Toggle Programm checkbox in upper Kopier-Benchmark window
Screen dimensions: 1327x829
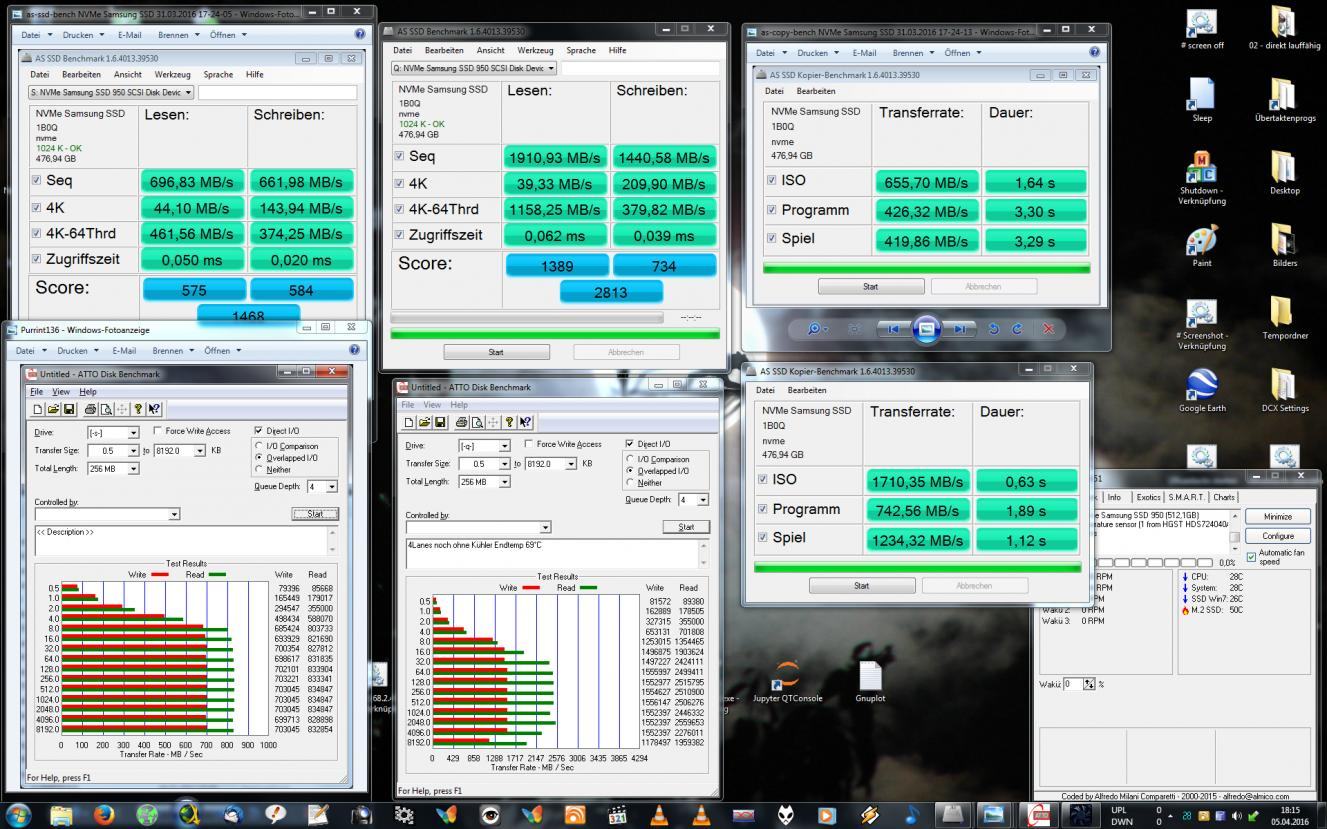[x=771, y=210]
